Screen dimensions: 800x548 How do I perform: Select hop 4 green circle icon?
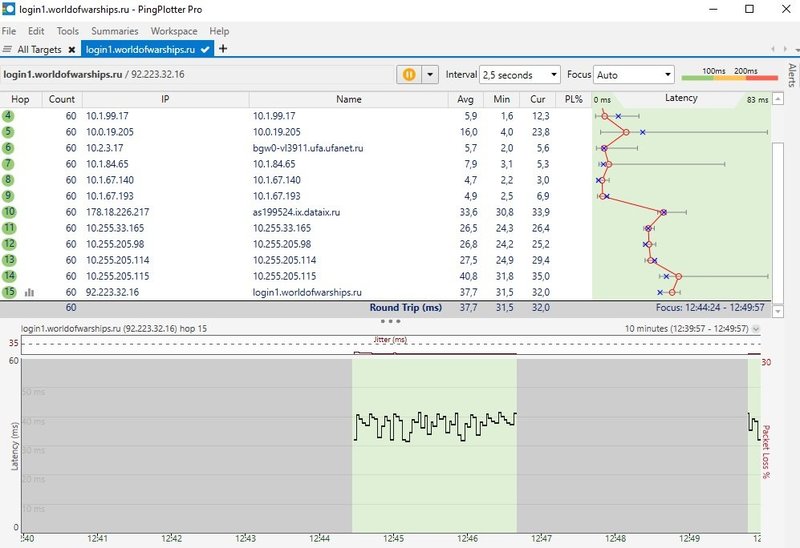coord(8,116)
